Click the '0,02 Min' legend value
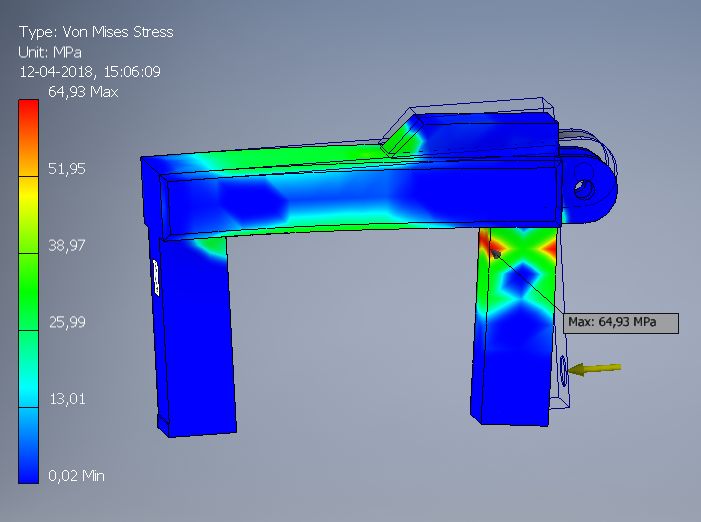The width and height of the screenshot is (701, 522). (76, 476)
